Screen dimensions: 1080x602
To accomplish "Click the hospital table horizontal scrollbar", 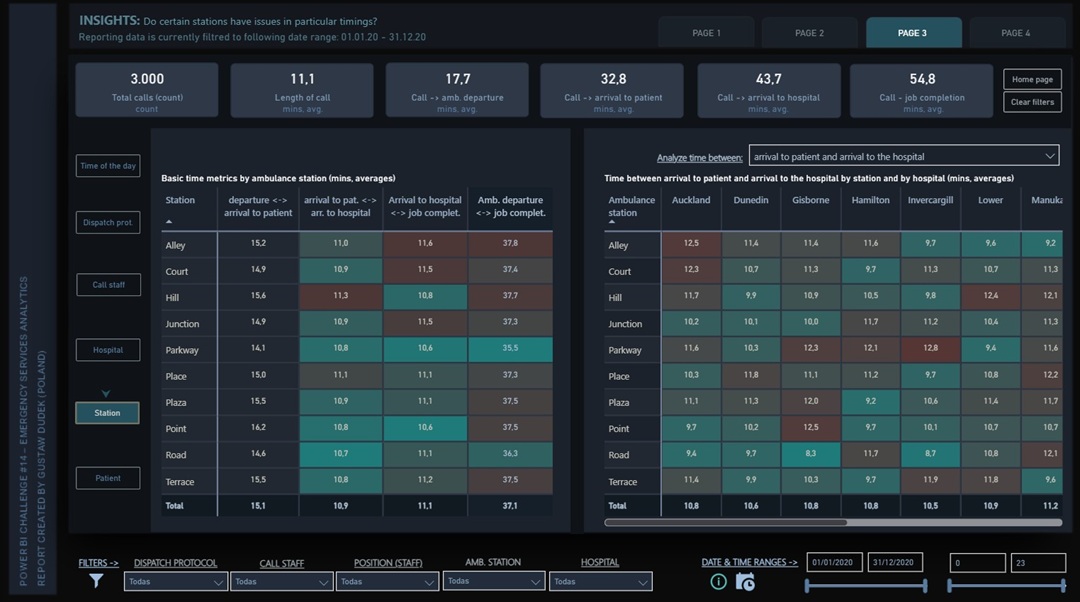I will 726,522.
